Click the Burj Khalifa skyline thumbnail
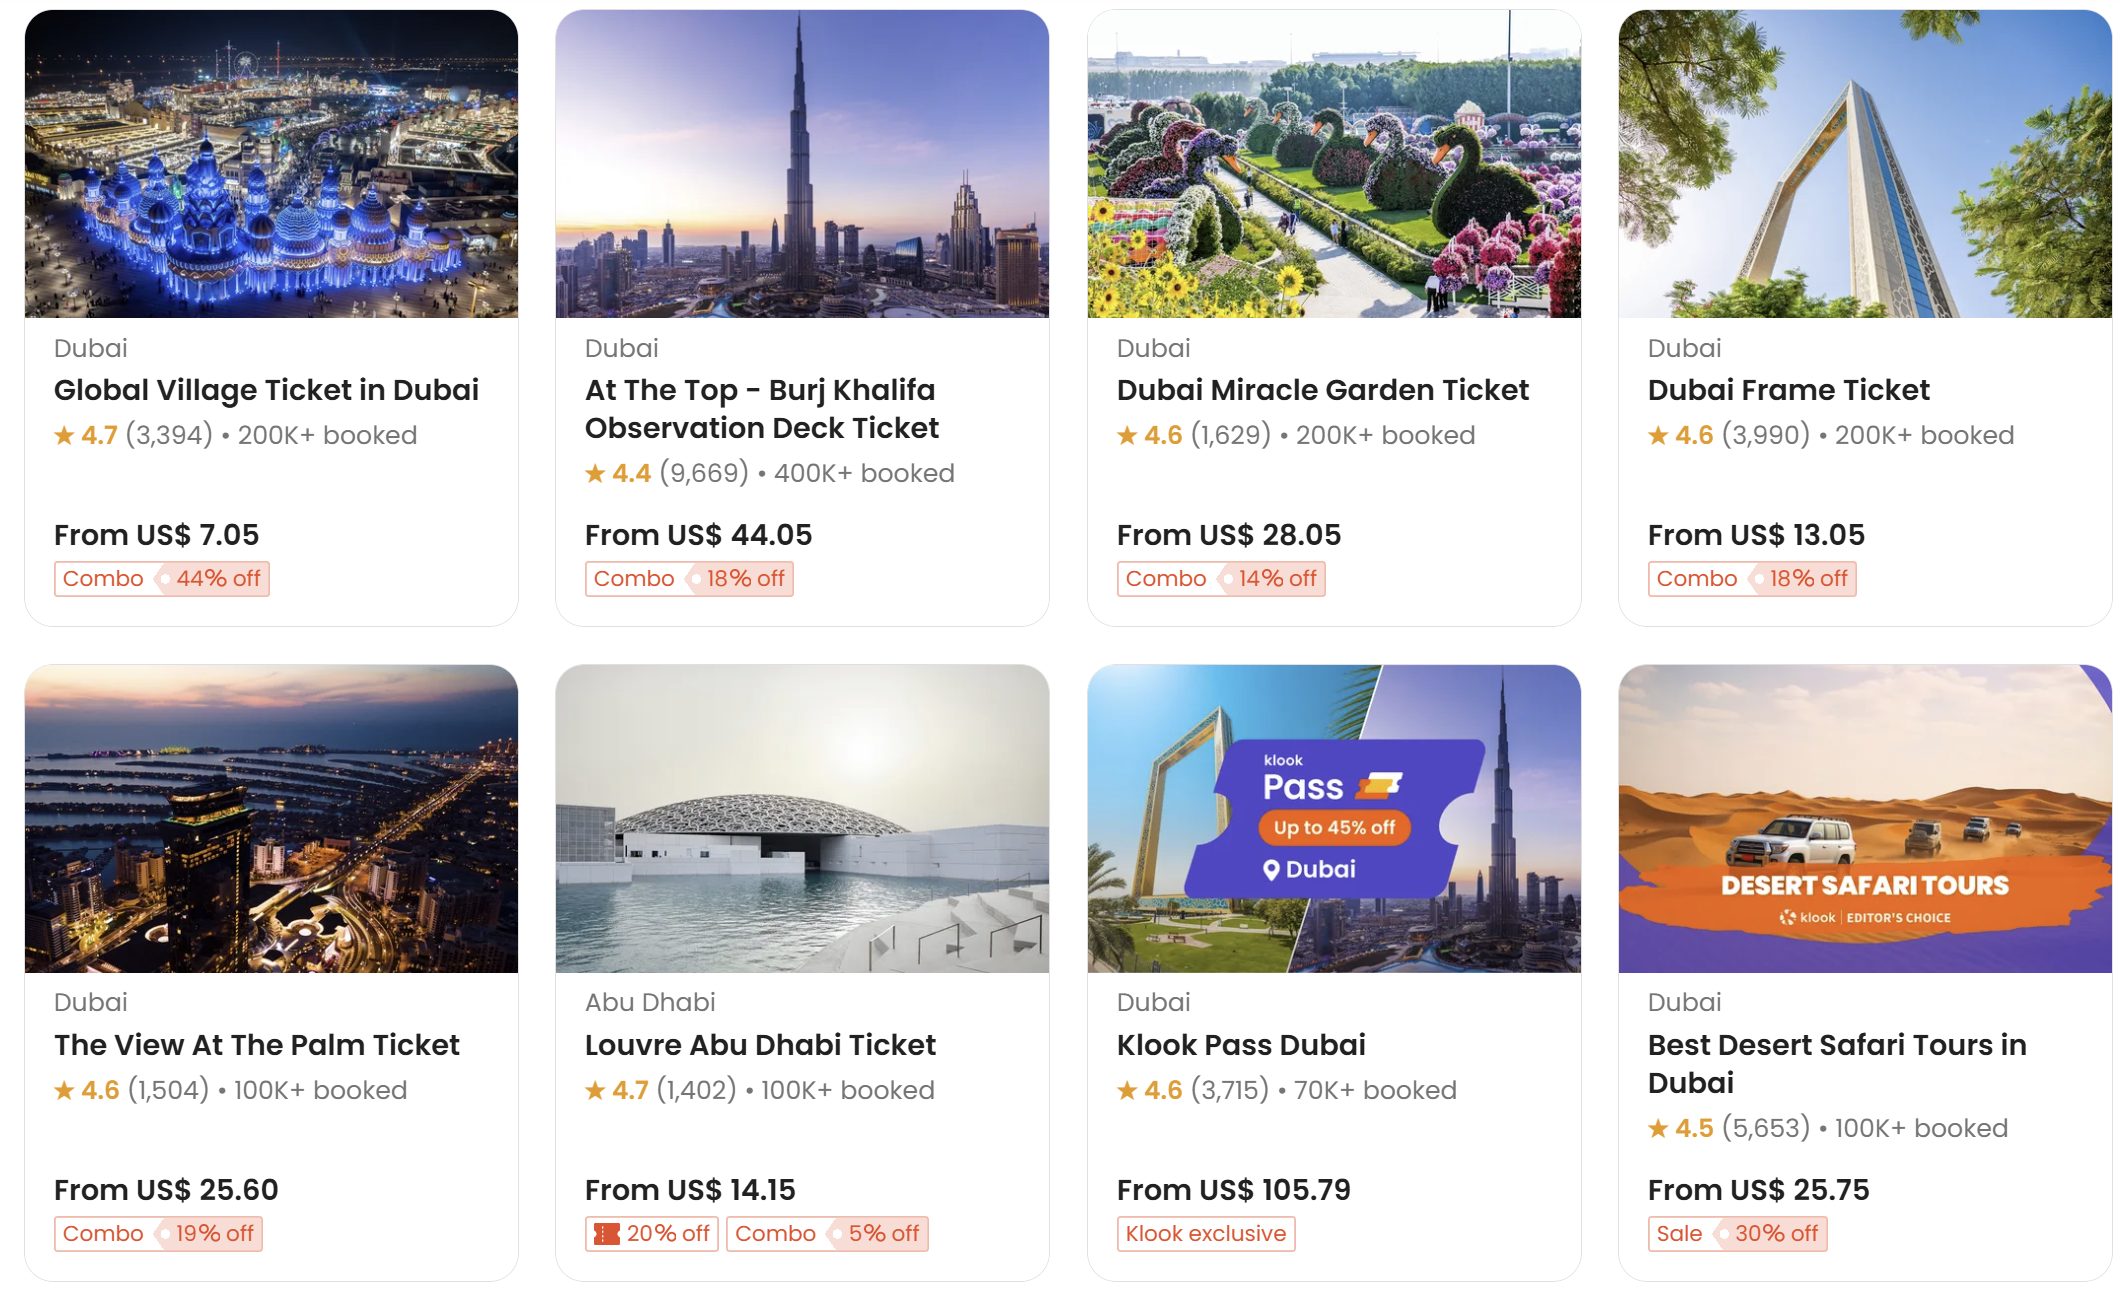Viewport: 2120px width, 1290px height. (x=802, y=164)
